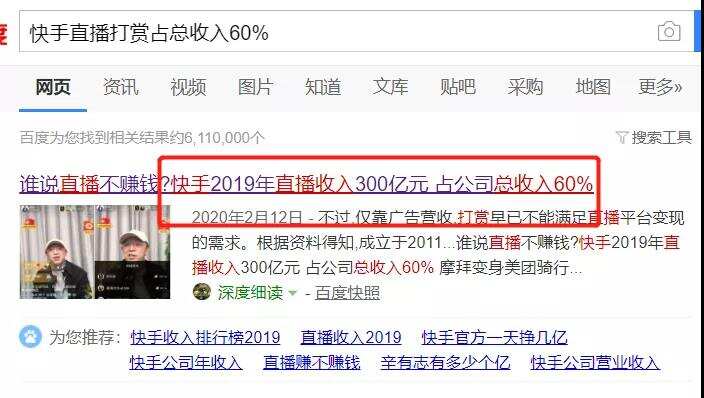Open the 知道 tab
This screenshot has width=704, height=398.
tap(323, 87)
